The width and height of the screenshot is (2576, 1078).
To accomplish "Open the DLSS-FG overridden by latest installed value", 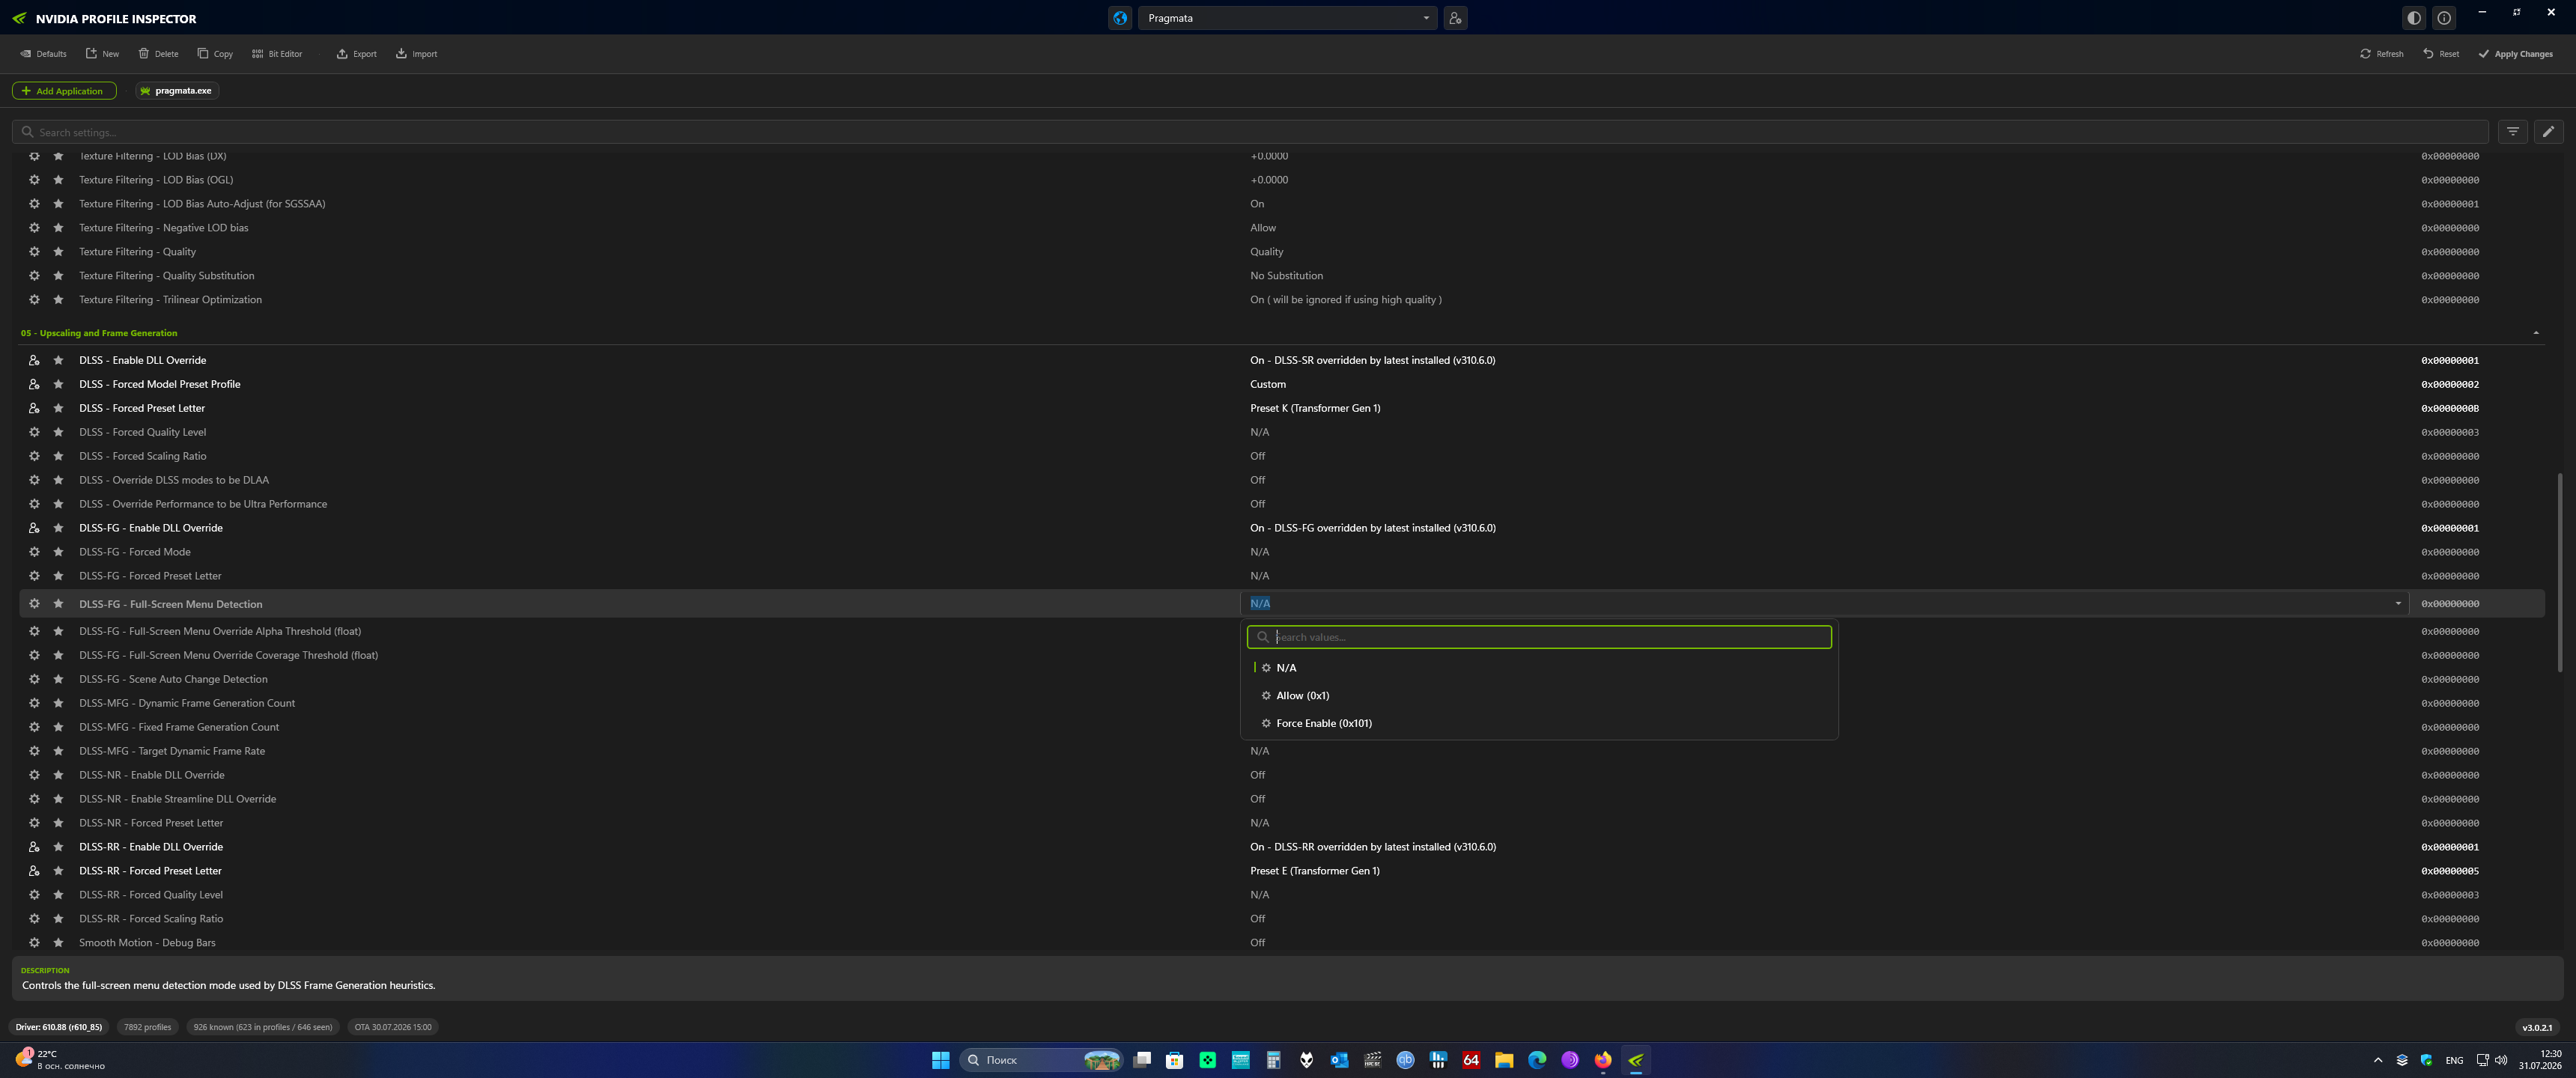I will [x=1372, y=528].
